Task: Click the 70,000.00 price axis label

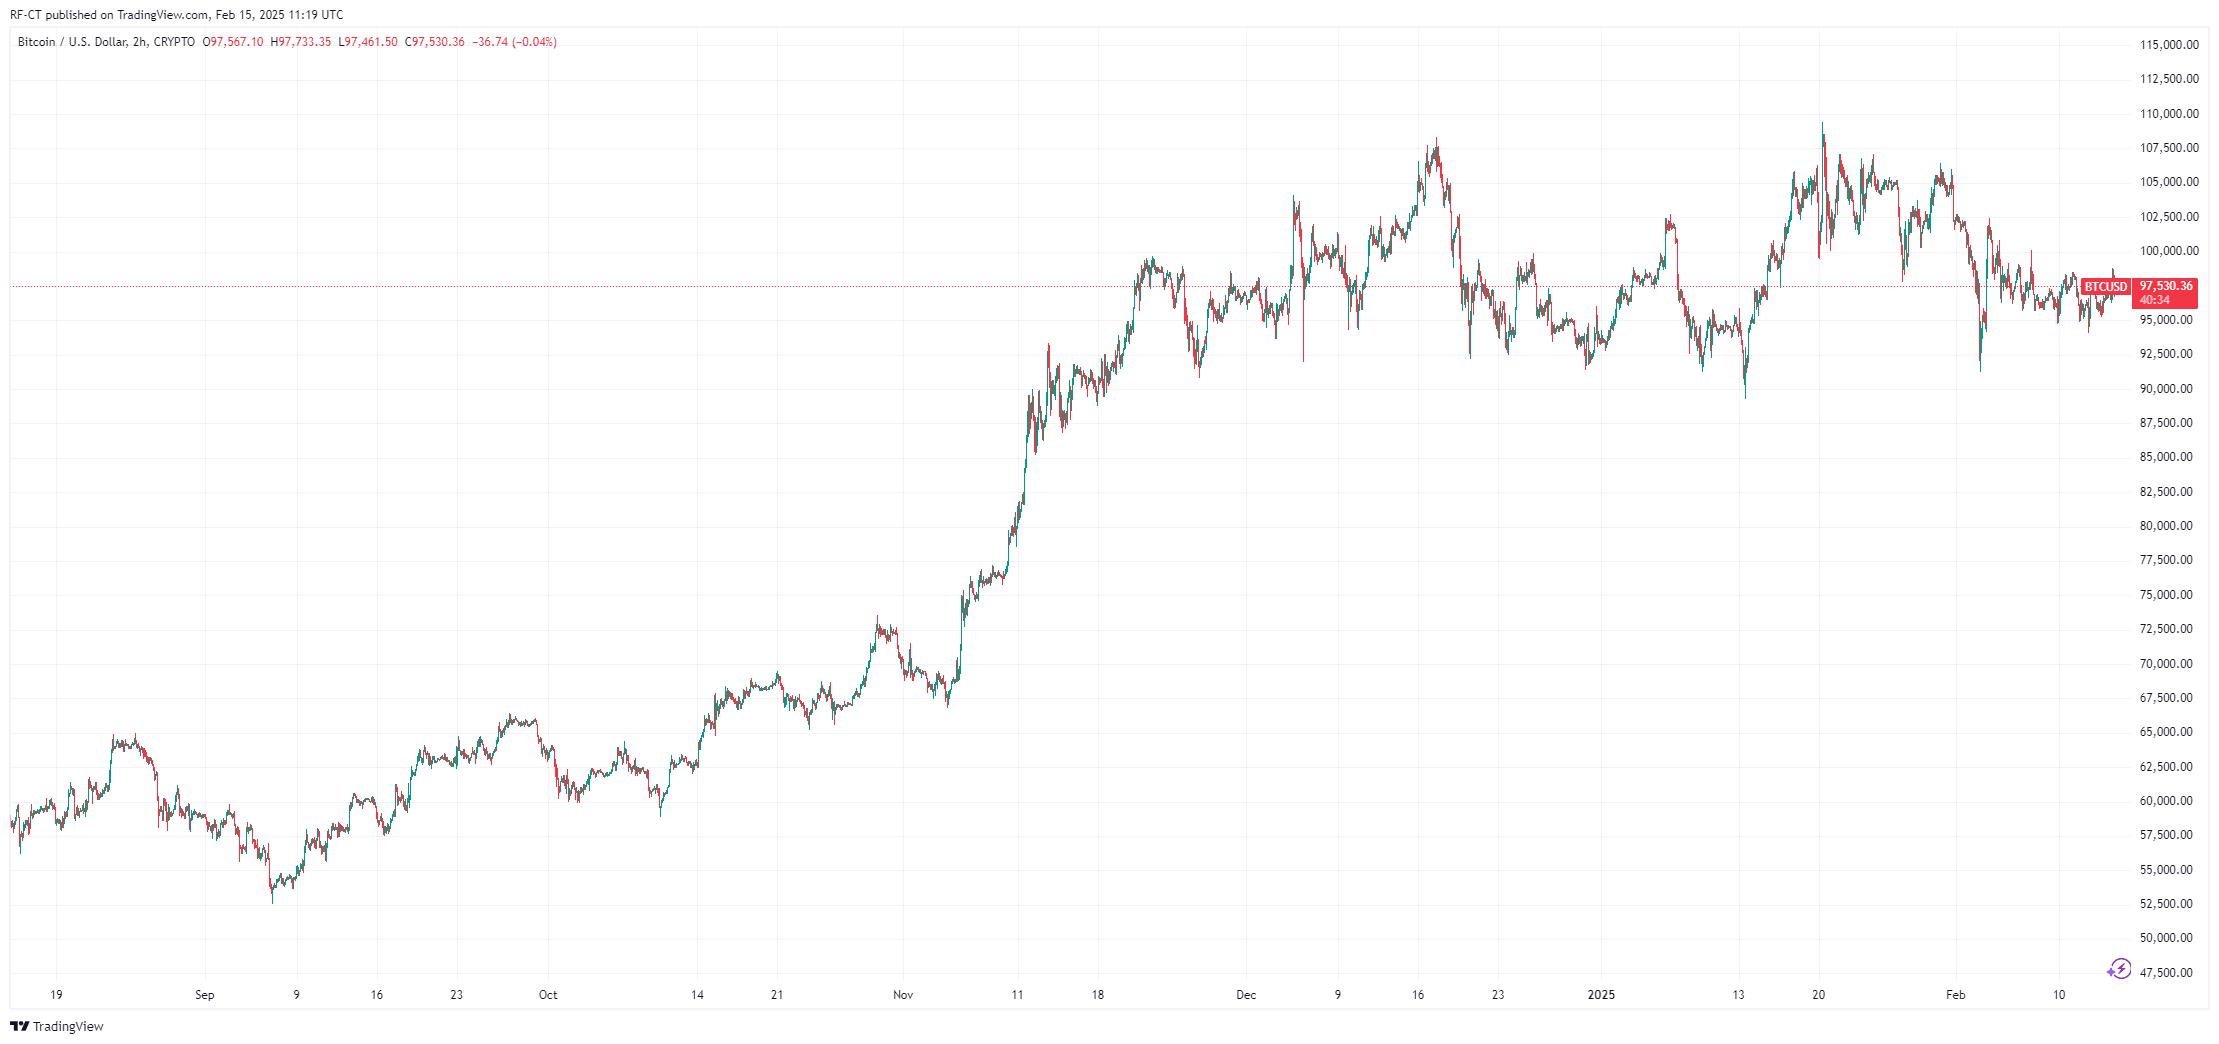Action: pyautogui.click(x=2166, y=664)
